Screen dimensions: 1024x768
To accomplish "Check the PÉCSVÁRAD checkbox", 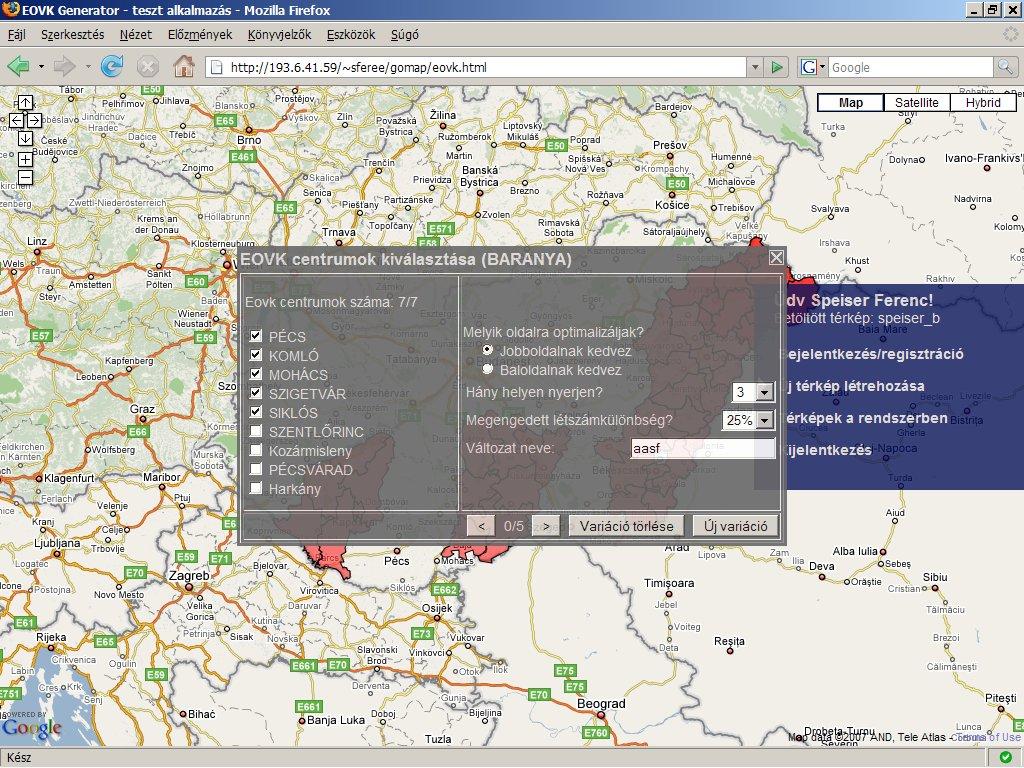I will click(256, 469).
